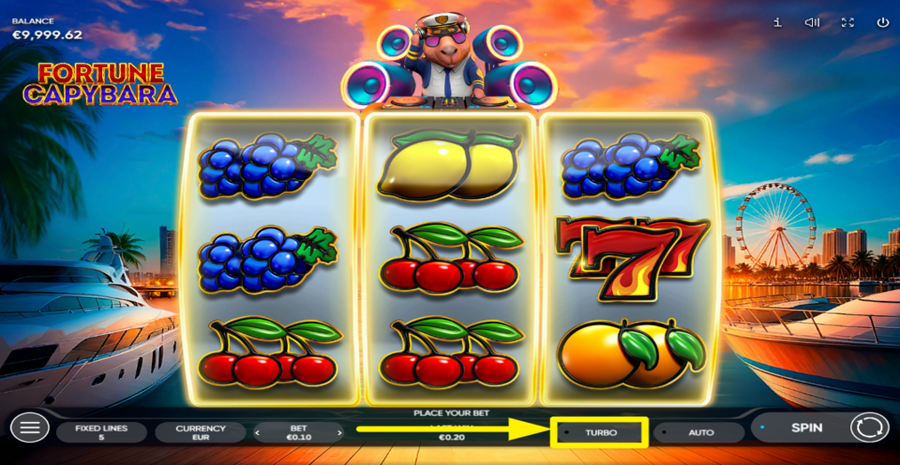
Task: Click the lemon symbol on the middle reel
Action: pyautogui.click(x=449, y=165)
